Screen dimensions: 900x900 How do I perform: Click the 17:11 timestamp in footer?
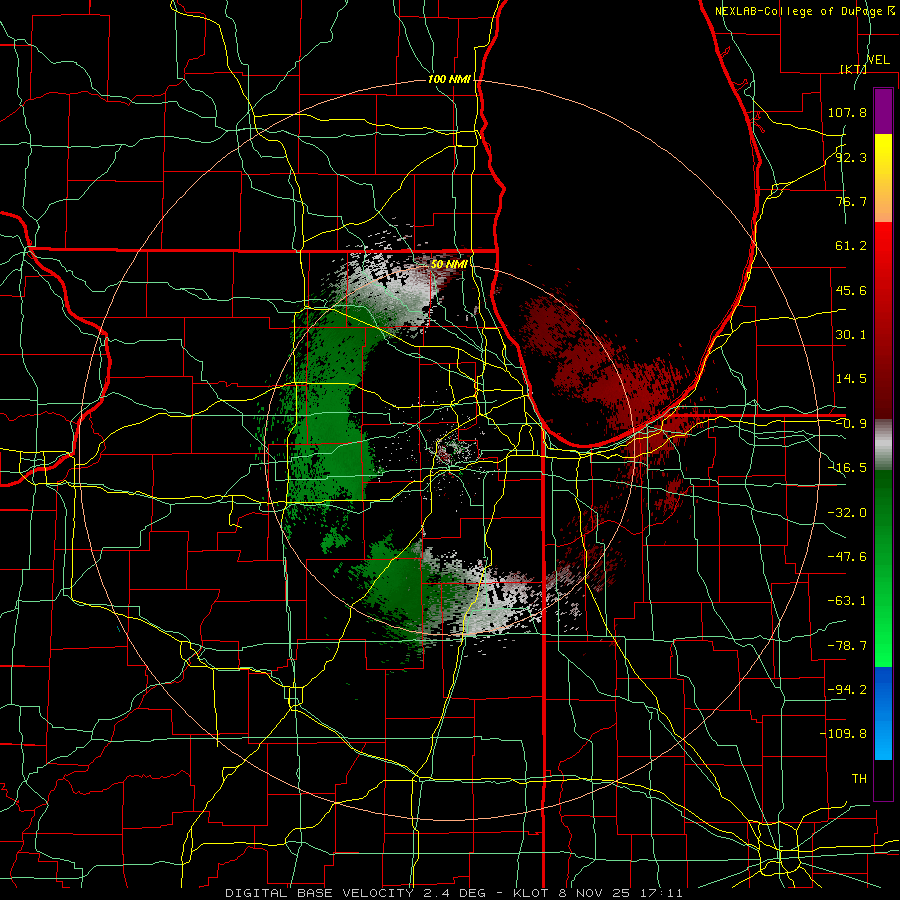point(662,893)
